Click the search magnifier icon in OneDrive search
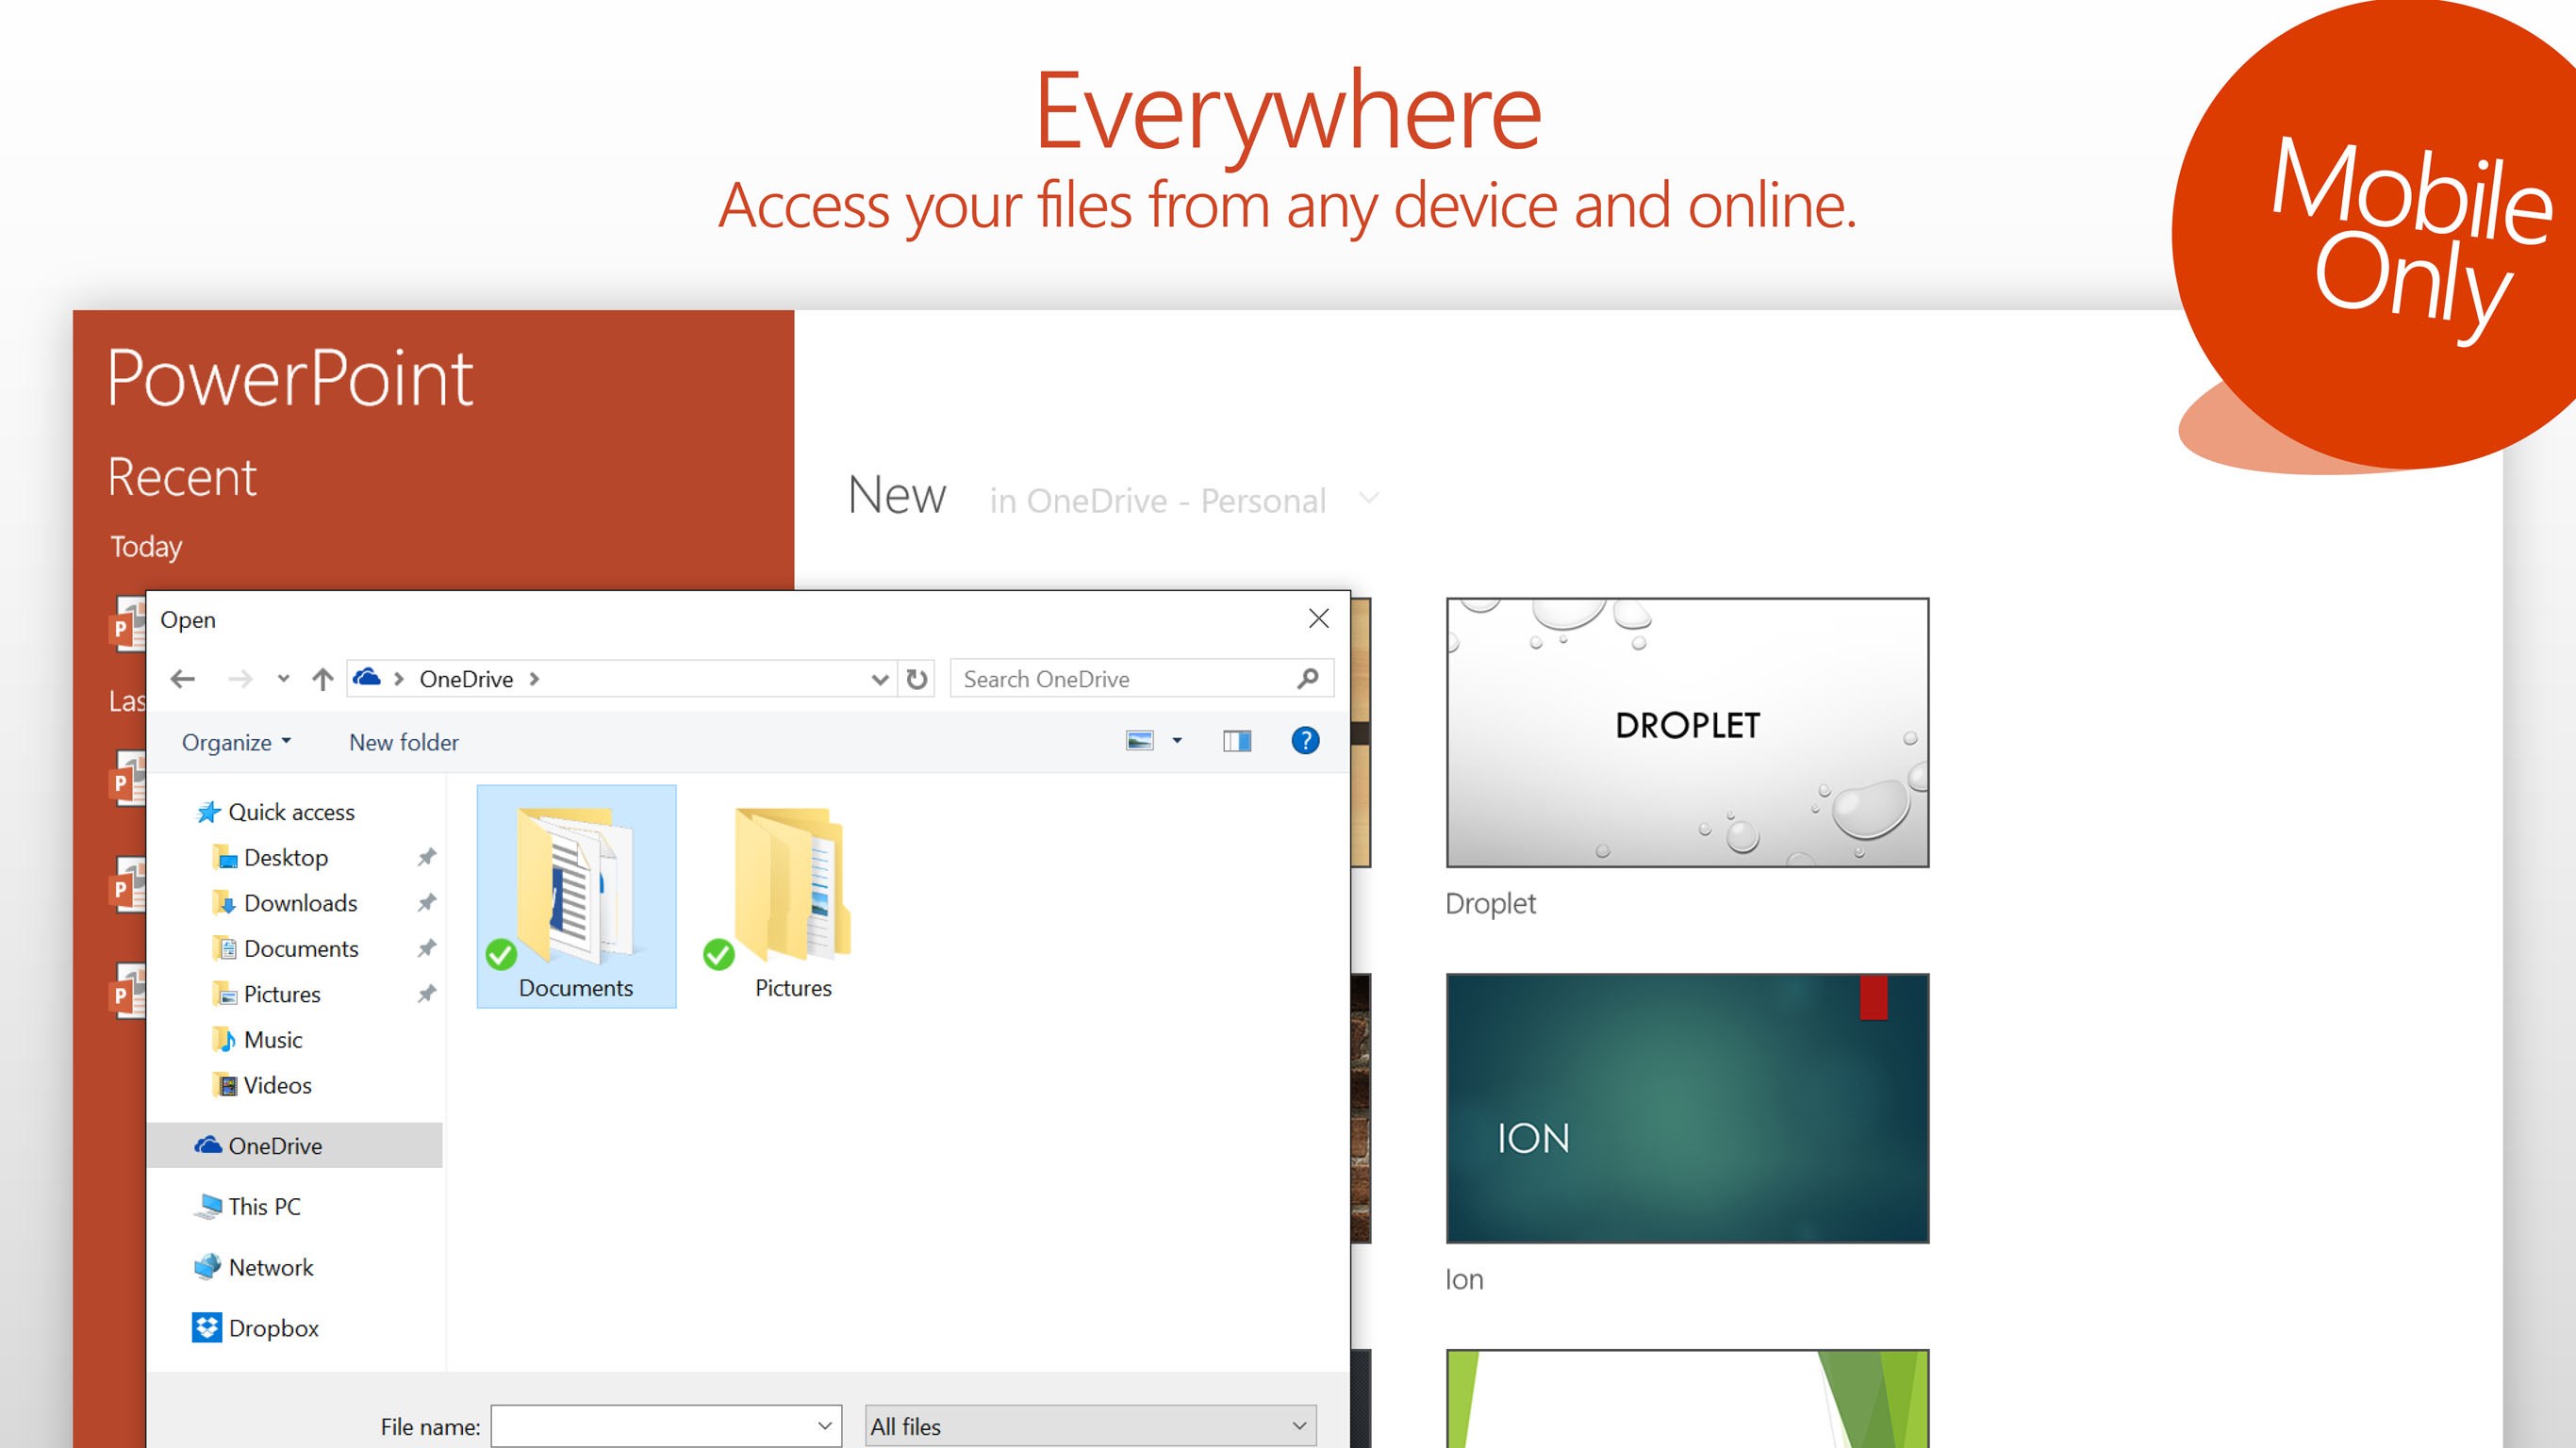Viewport: 2576px width, 1448px height. [x=1307, y=680]
